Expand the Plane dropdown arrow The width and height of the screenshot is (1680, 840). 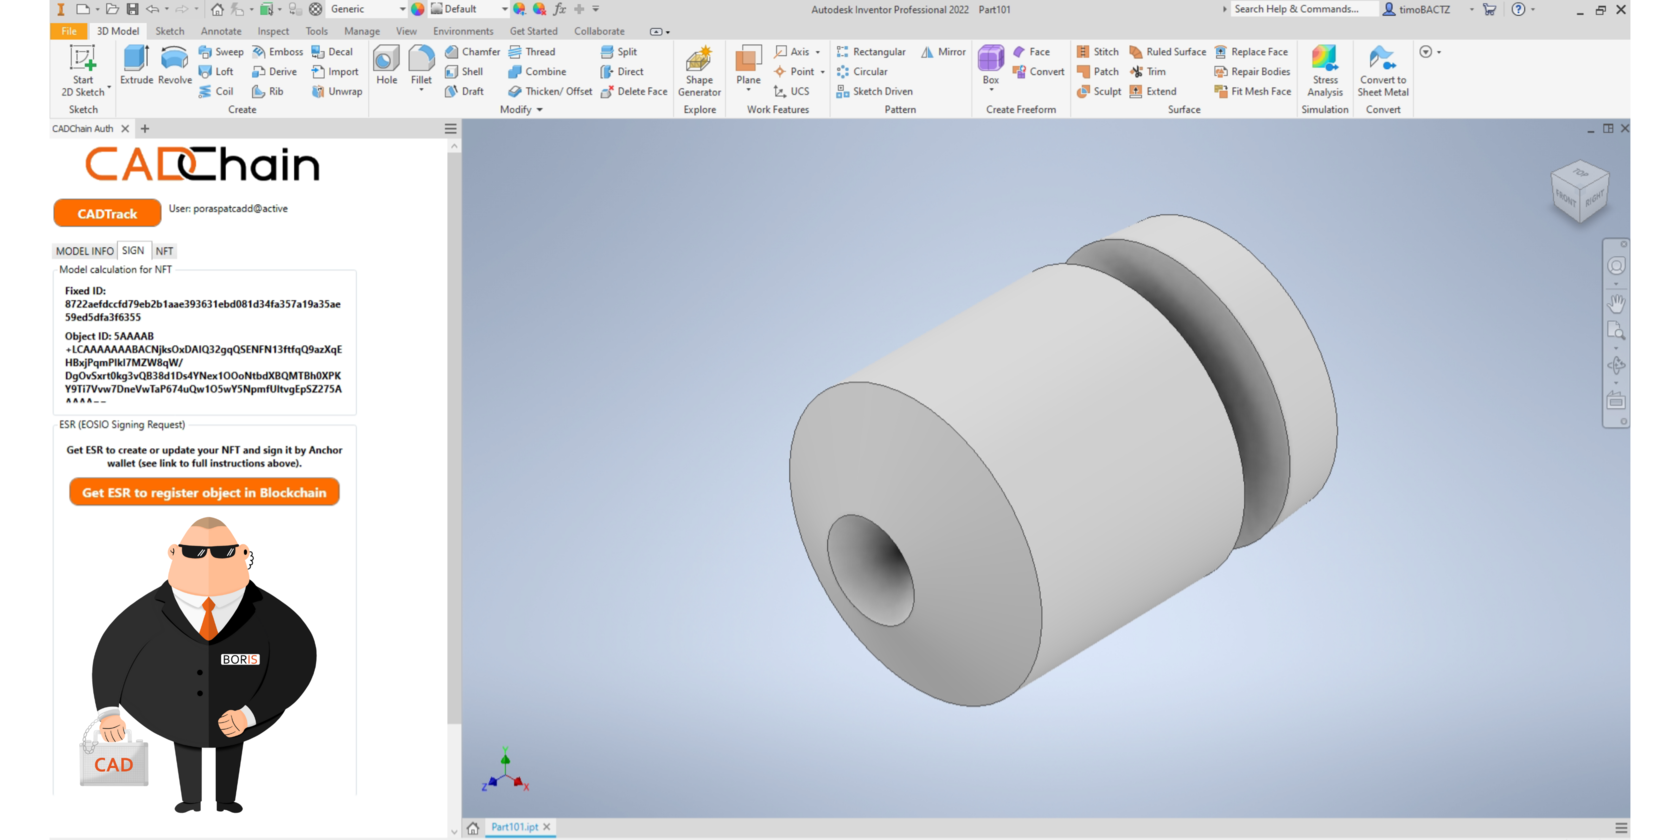pos(748,91)
